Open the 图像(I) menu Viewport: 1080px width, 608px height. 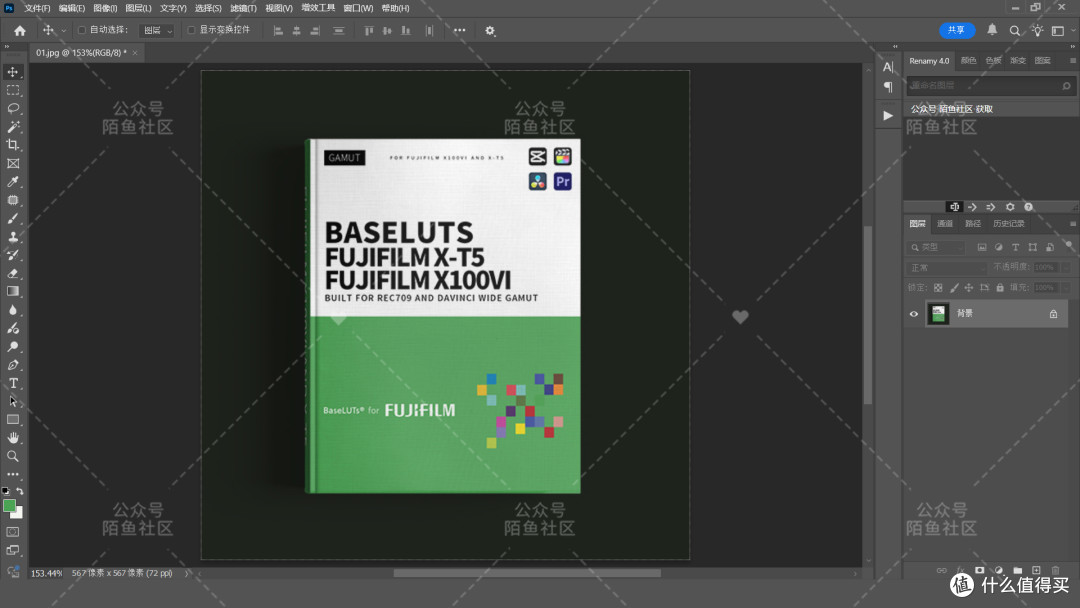[x=105, y=8]
